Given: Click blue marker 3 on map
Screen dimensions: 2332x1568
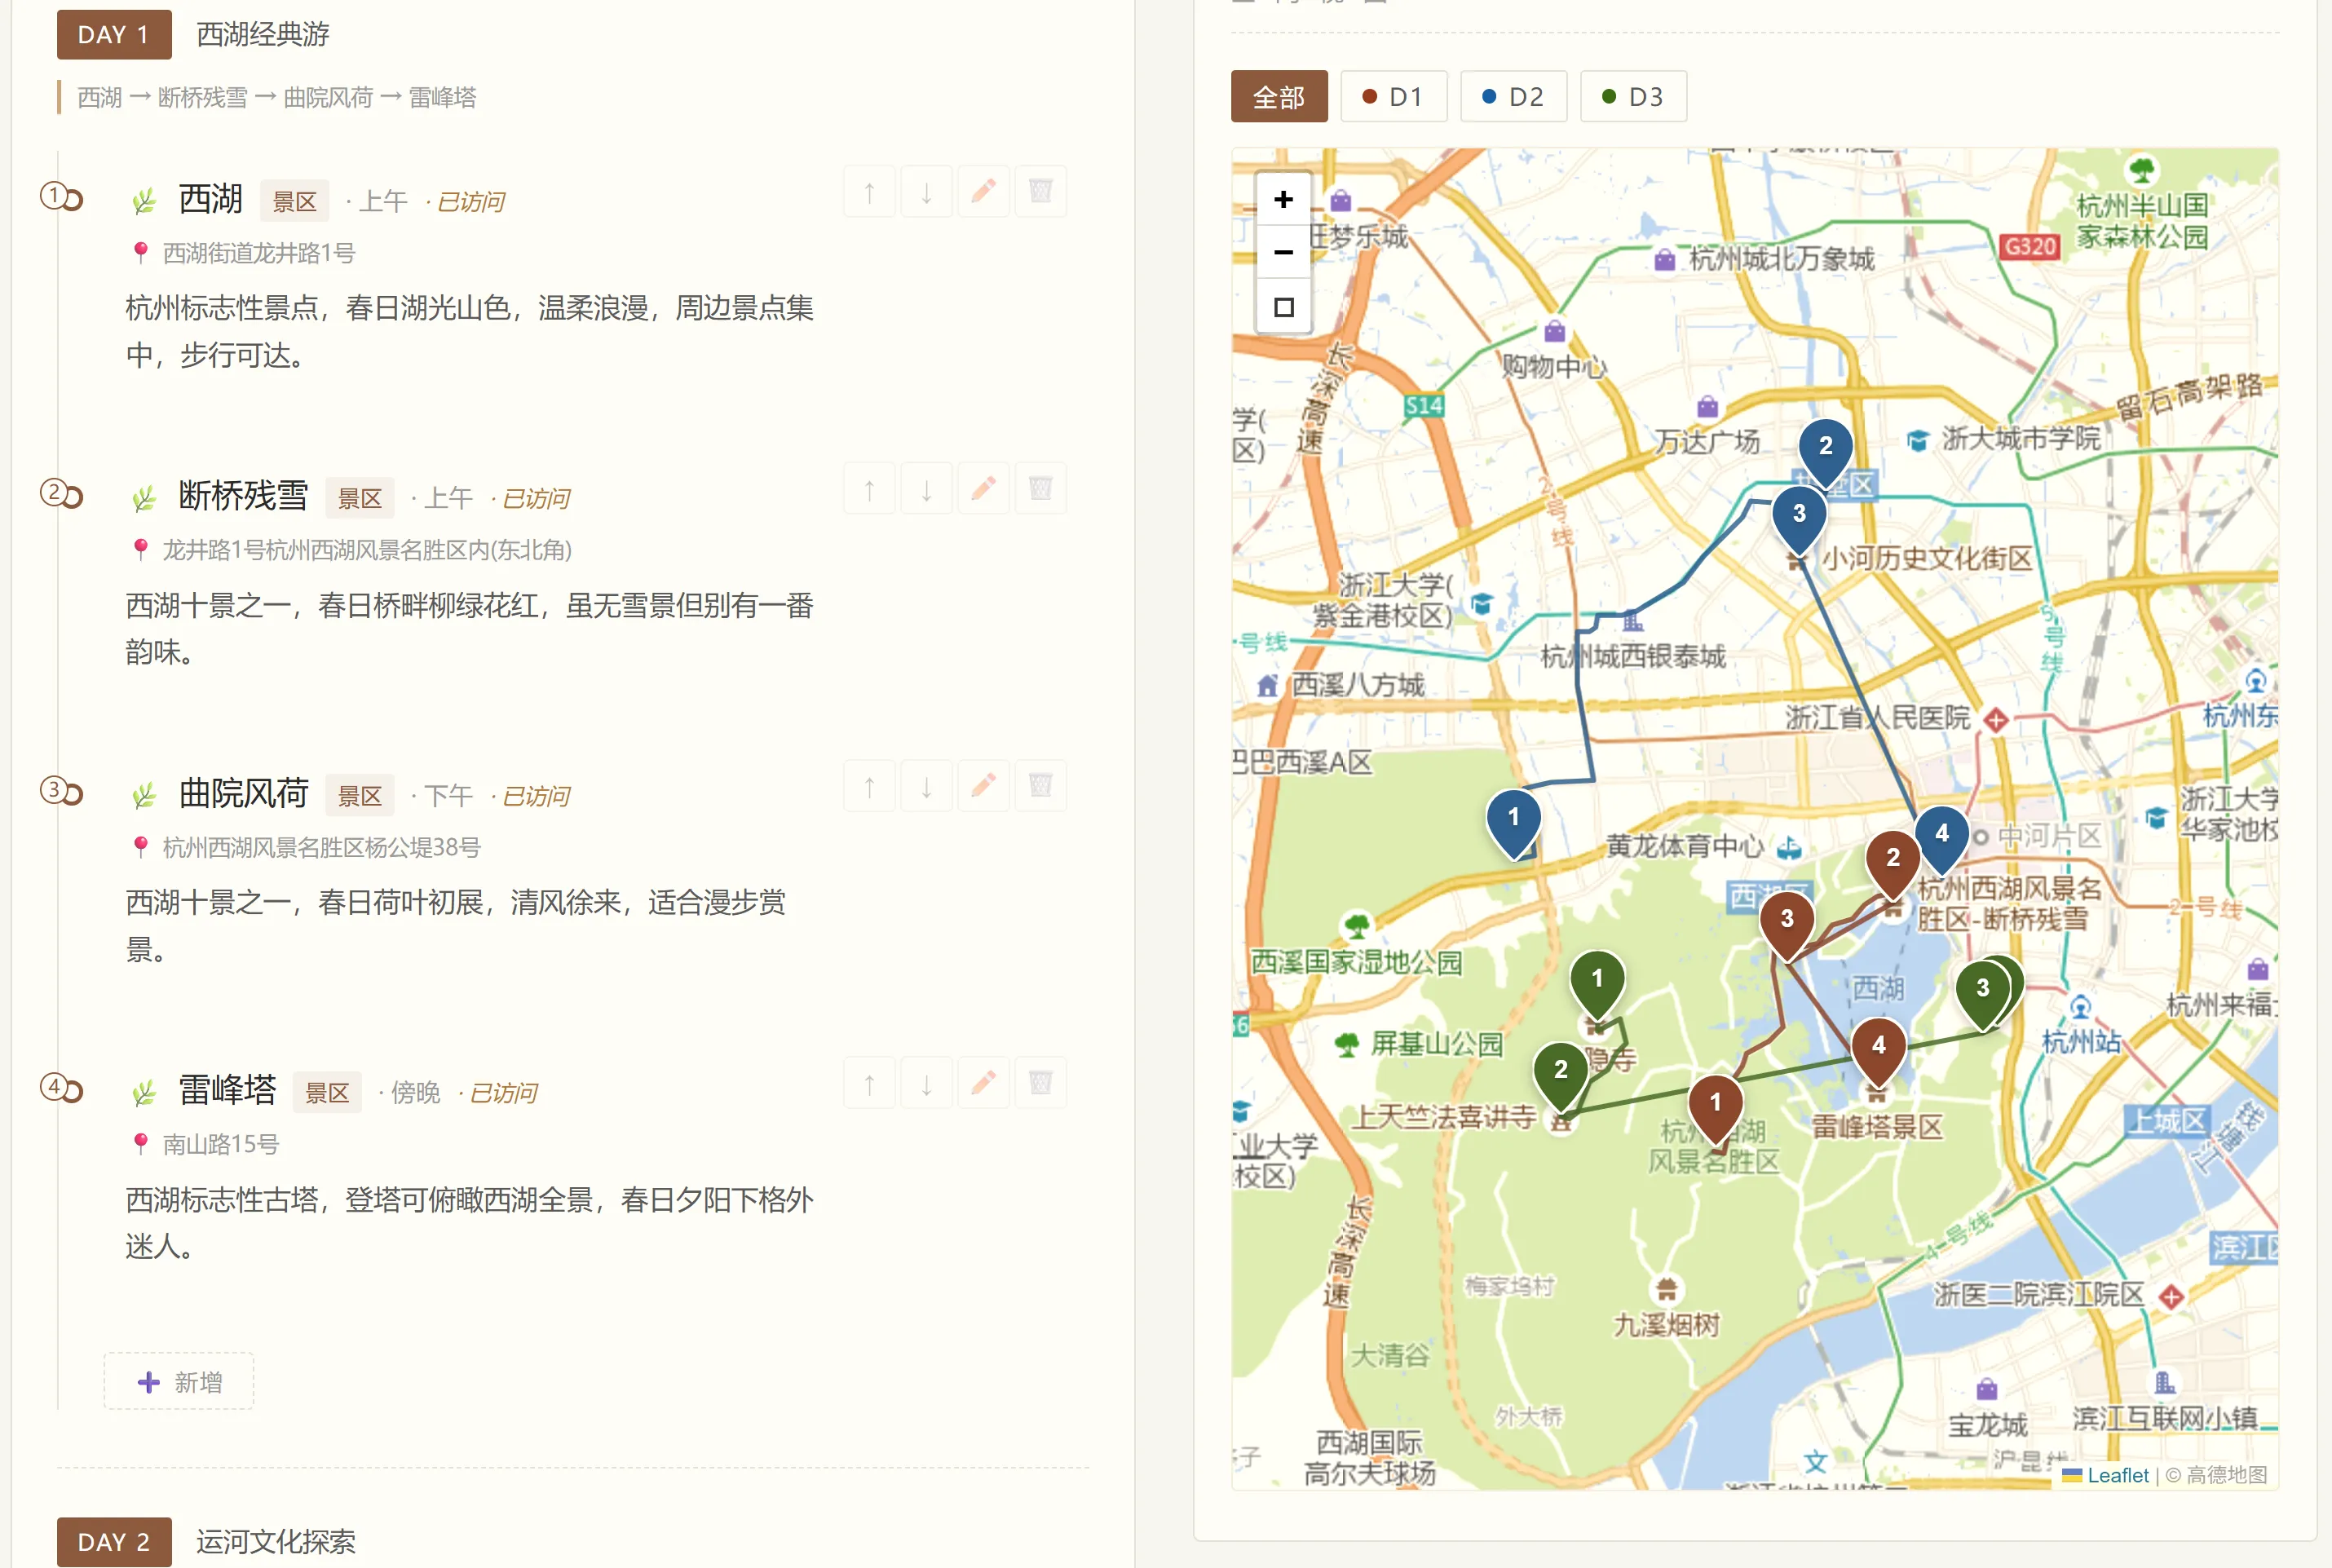Looking at the screenshot, I should (x=1798, y=519).
